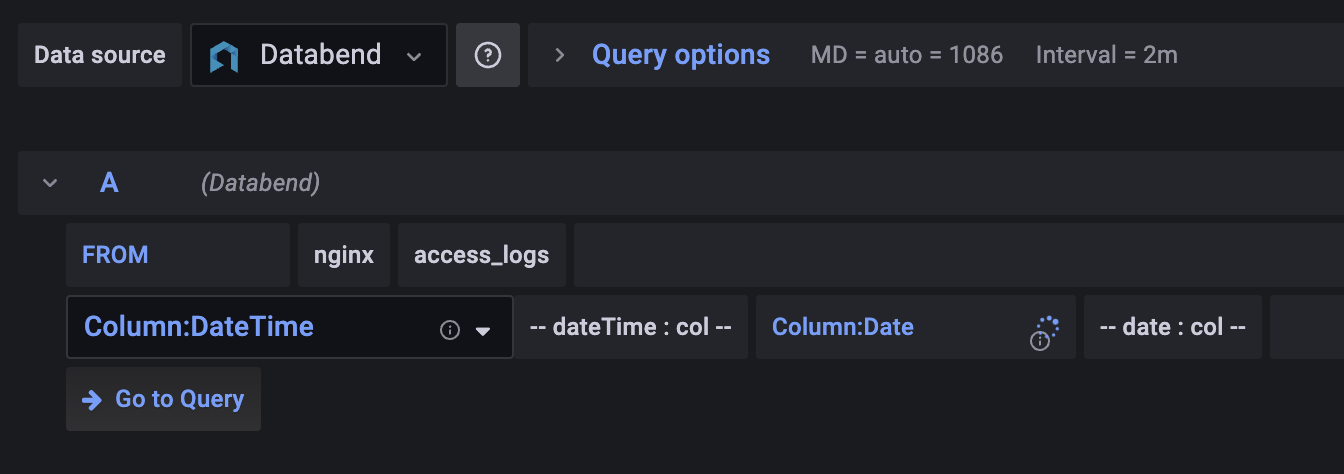Choose the date column segment
Viewport: 1344px width, 474px height.
pyautogui.click(x=1172, y=327)
